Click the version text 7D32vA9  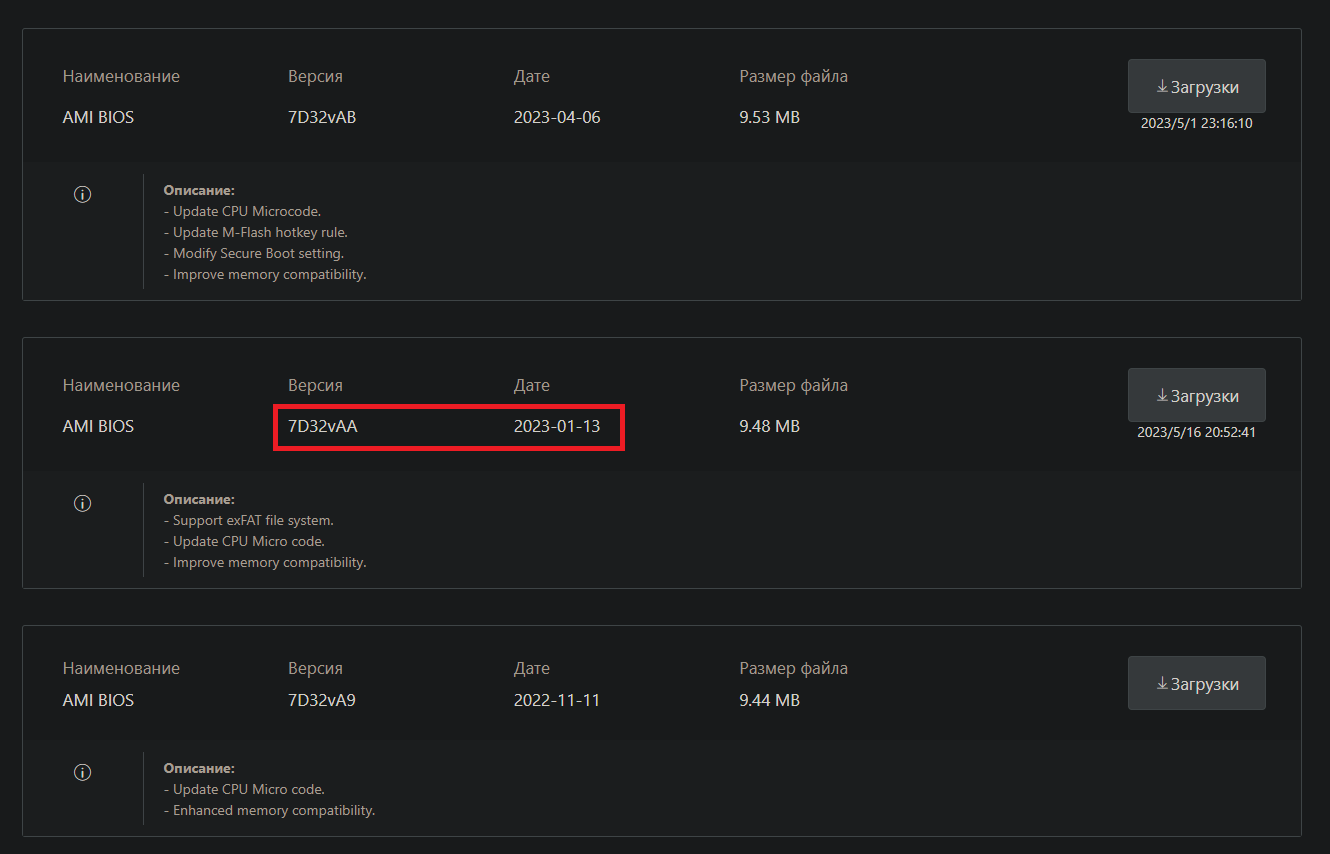322,700
